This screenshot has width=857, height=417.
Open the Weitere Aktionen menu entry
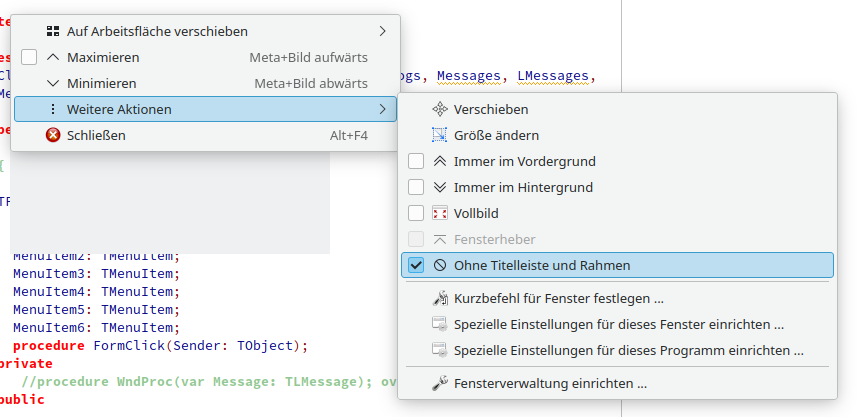pos(206,109)
